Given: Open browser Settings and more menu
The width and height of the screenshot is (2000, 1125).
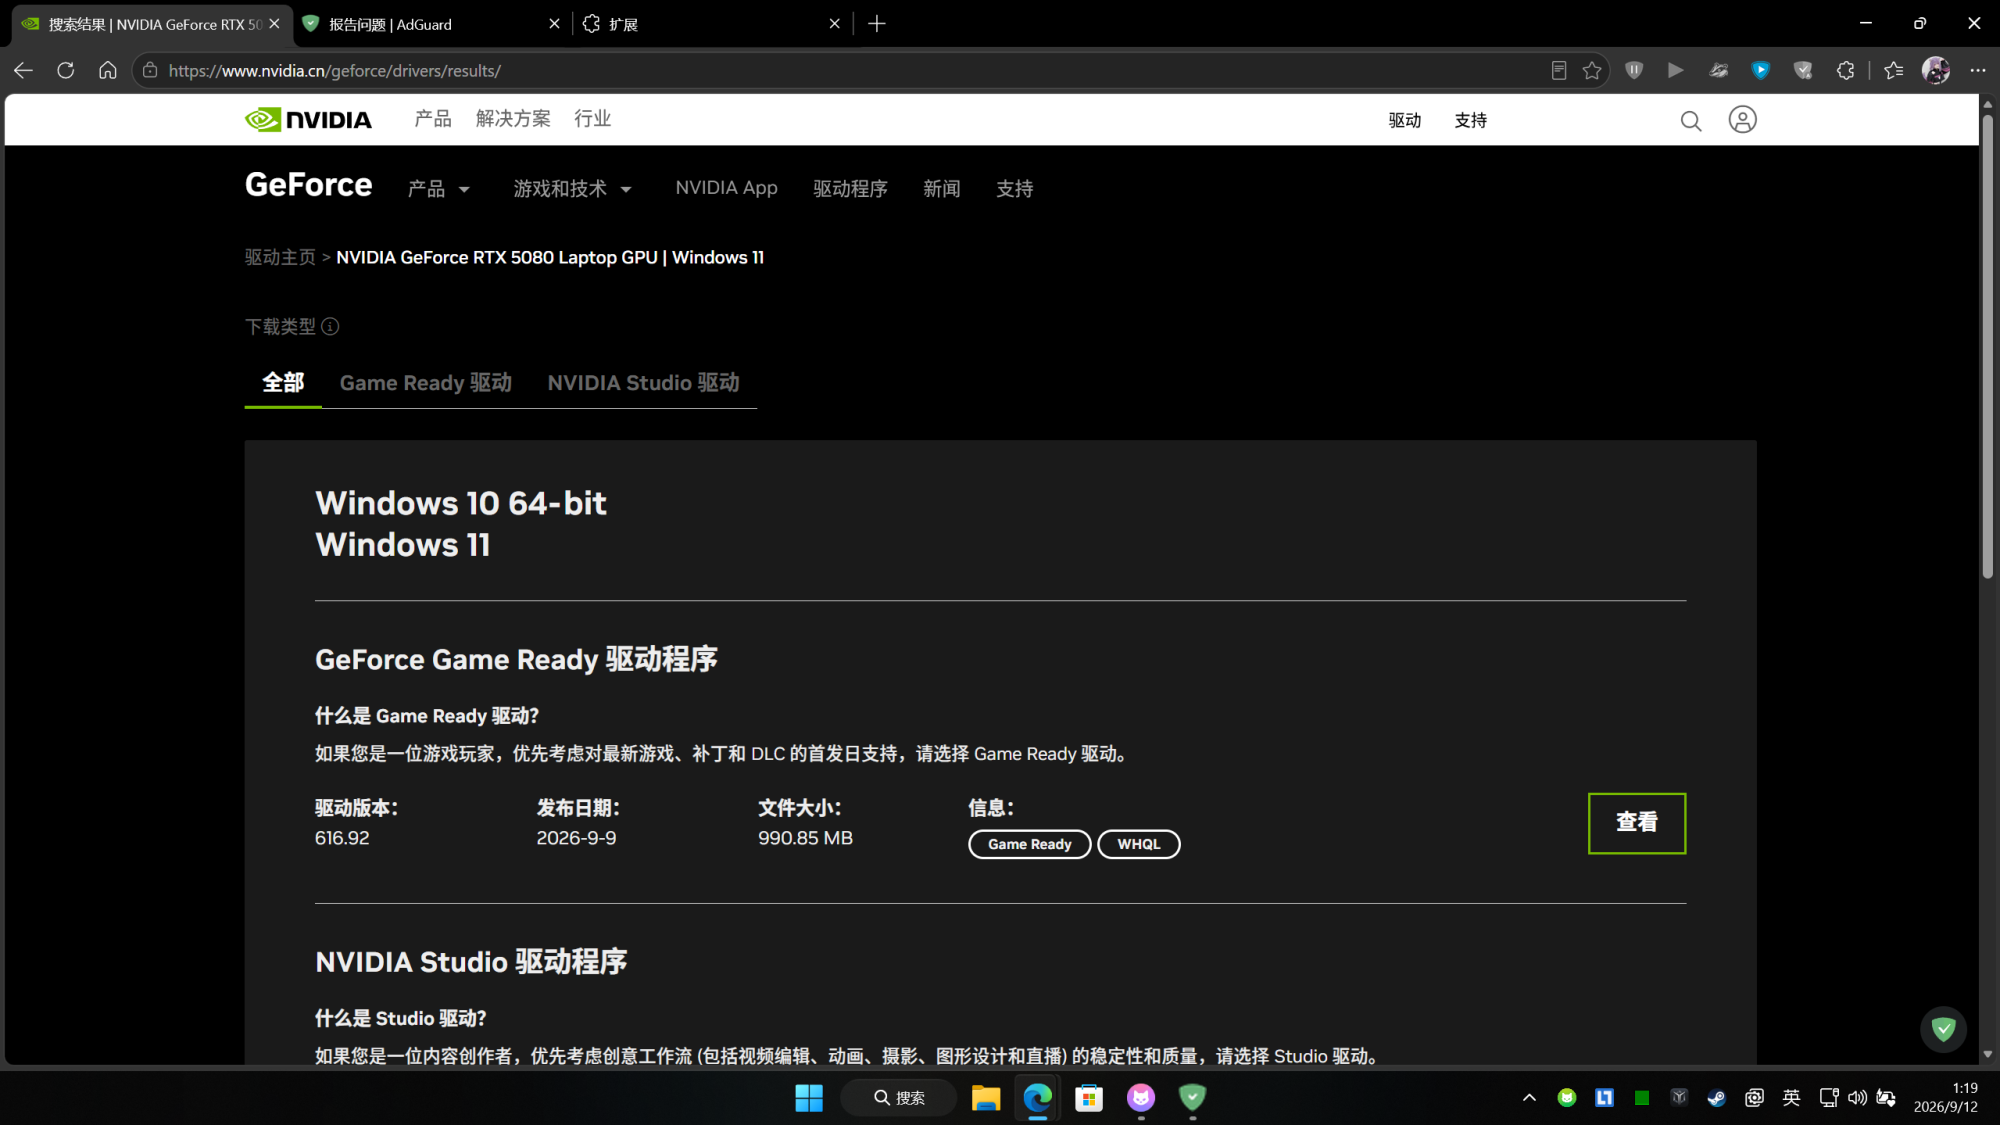Looking at the screenshot, I should click(1978, 70).
